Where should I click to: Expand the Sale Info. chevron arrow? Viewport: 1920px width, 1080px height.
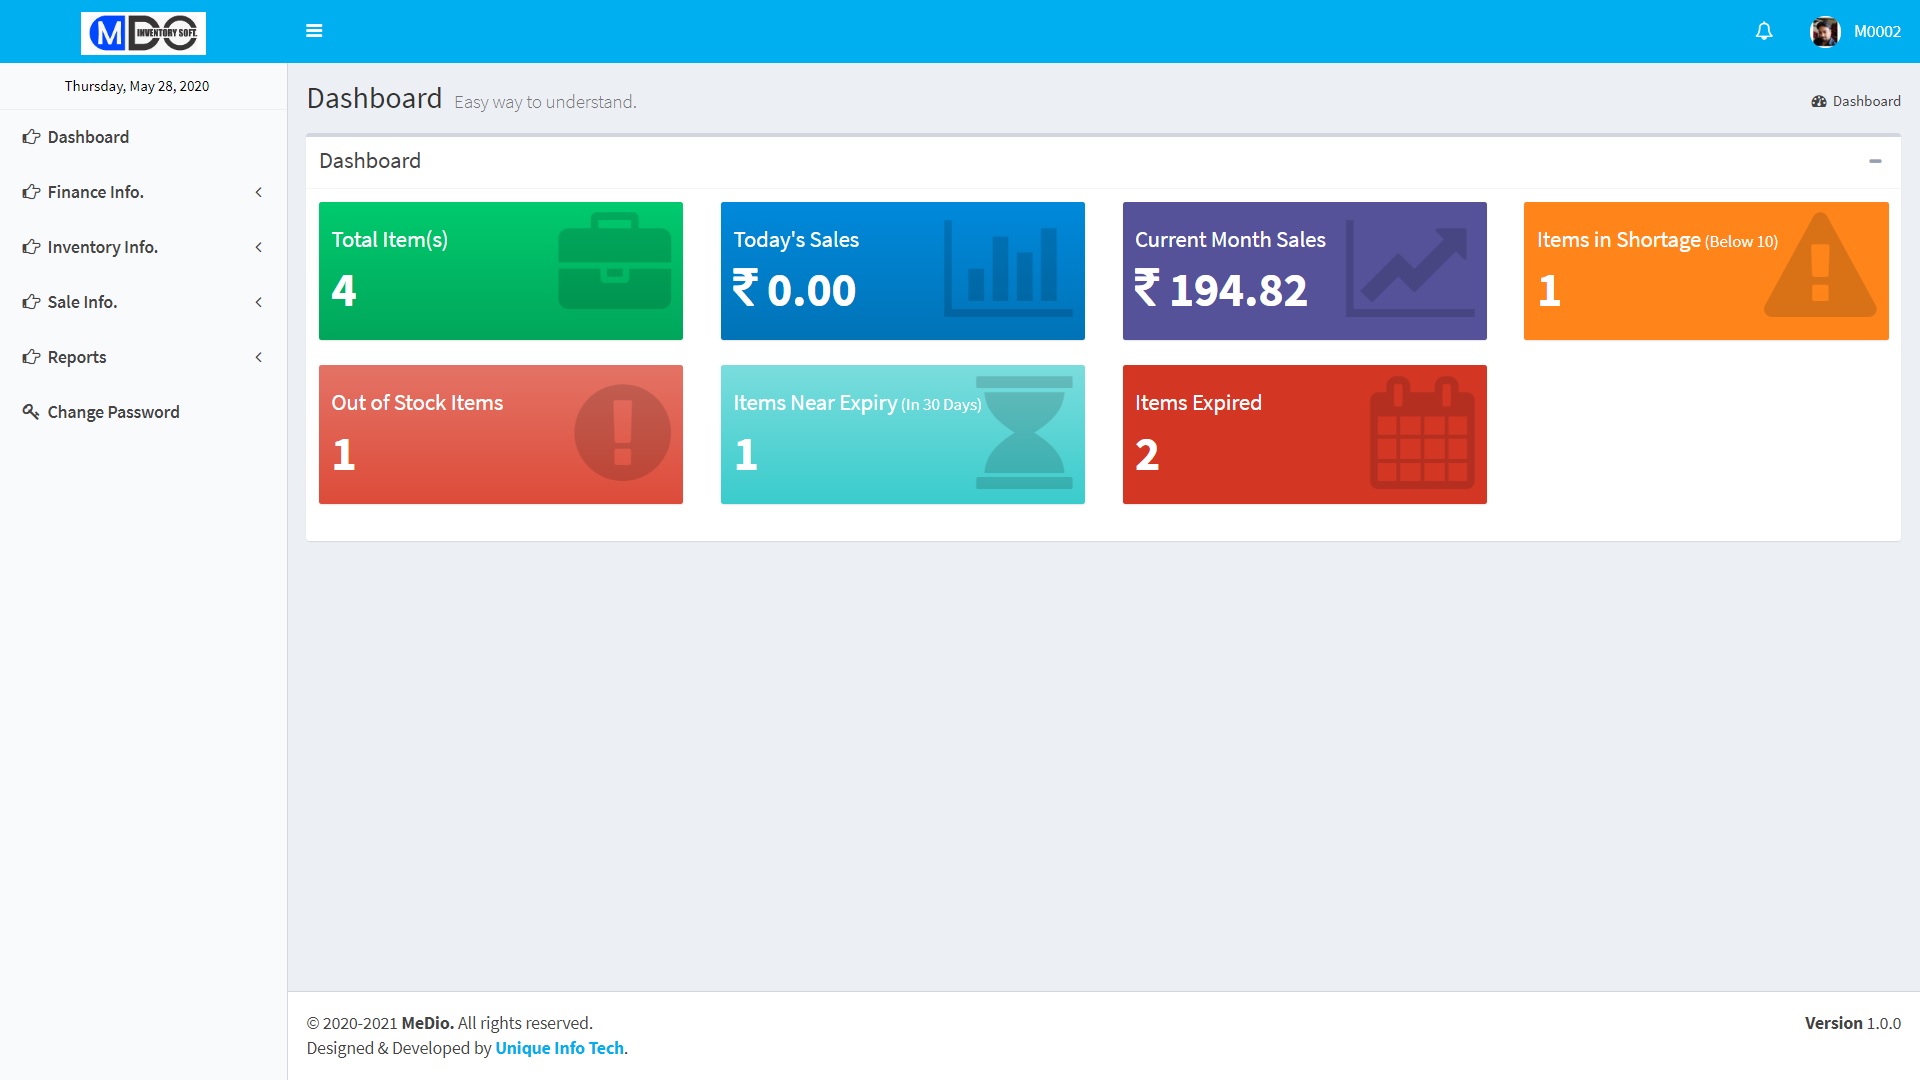259,302
